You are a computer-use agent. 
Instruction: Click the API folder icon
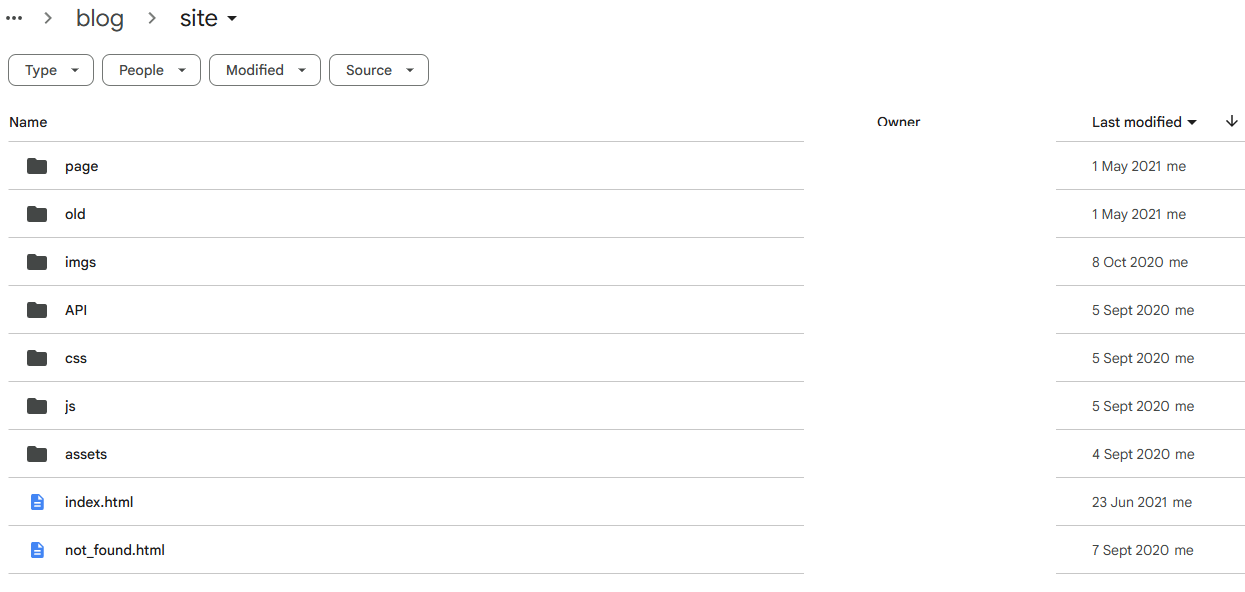click(37, 310)
